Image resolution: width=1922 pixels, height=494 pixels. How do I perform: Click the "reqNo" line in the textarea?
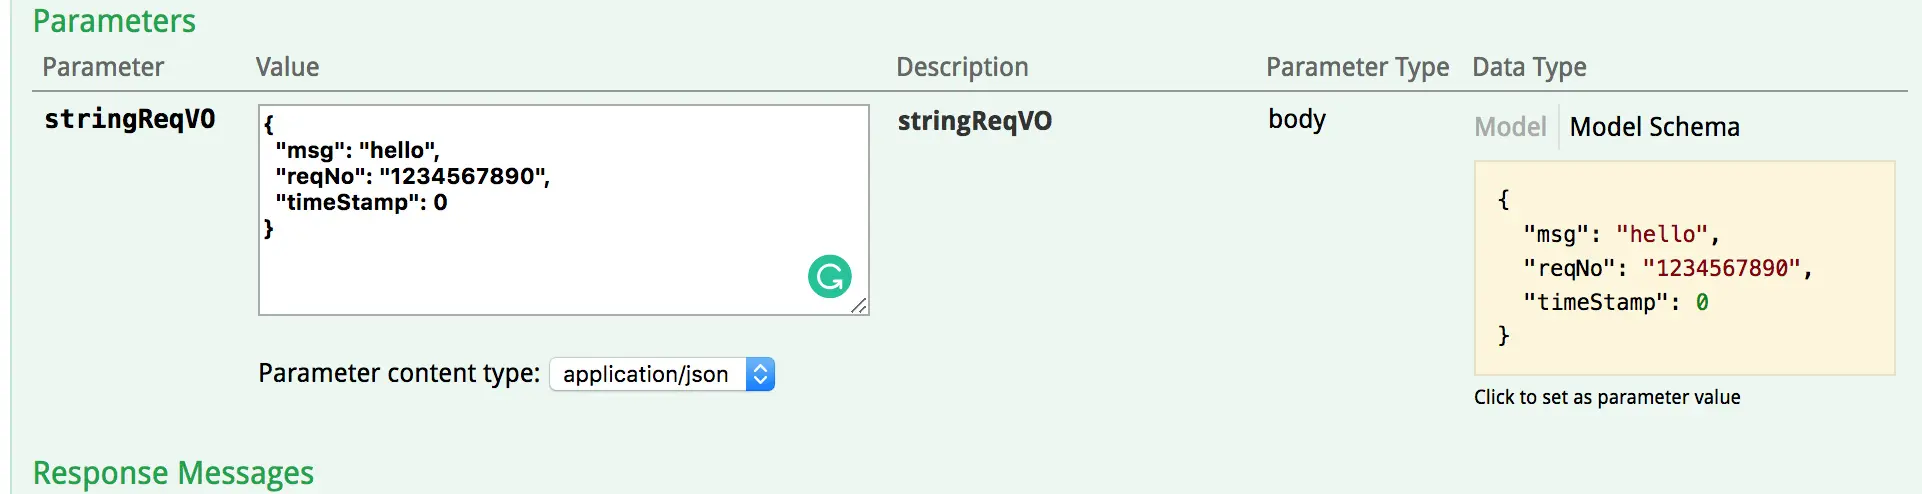[413, 176]
